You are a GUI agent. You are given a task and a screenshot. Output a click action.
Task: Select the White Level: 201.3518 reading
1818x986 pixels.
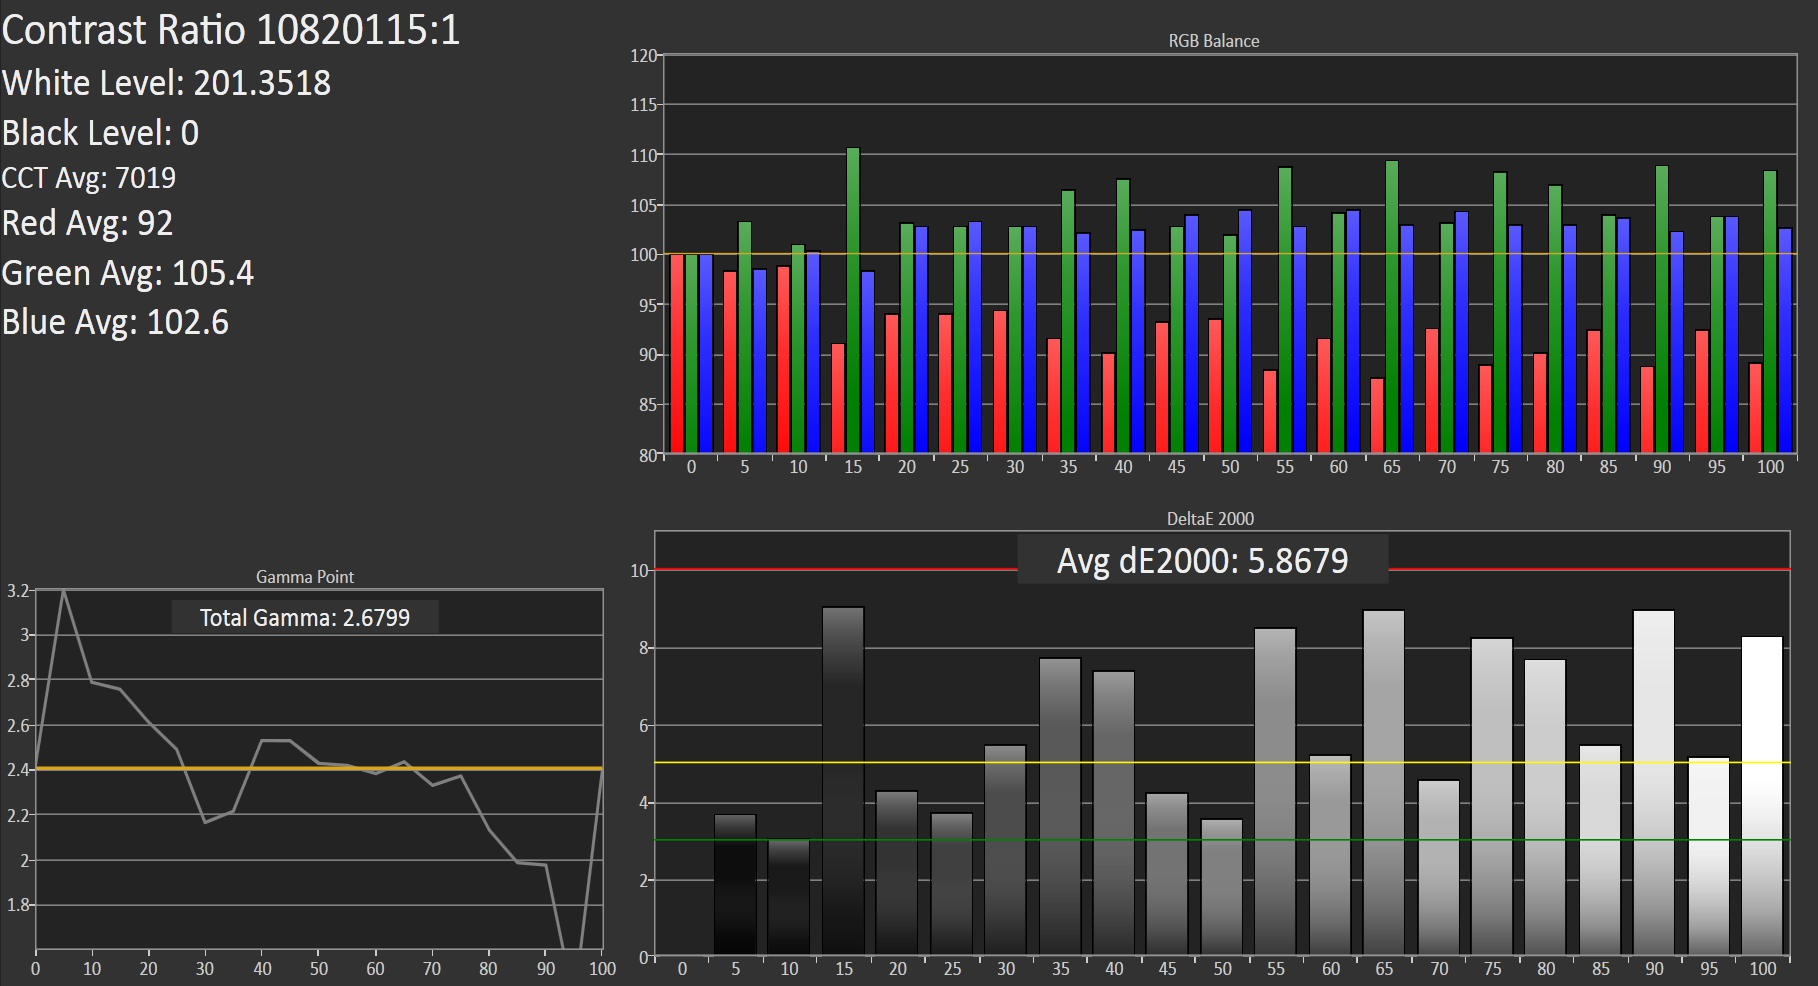tap(166, 83)
